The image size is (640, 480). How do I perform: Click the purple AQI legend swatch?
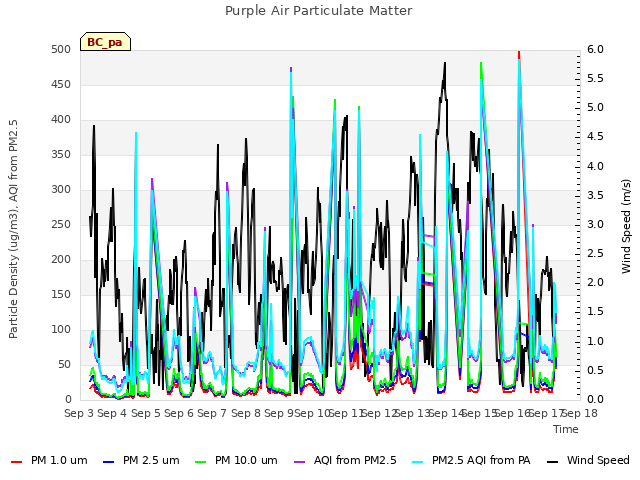coord(299,462)
